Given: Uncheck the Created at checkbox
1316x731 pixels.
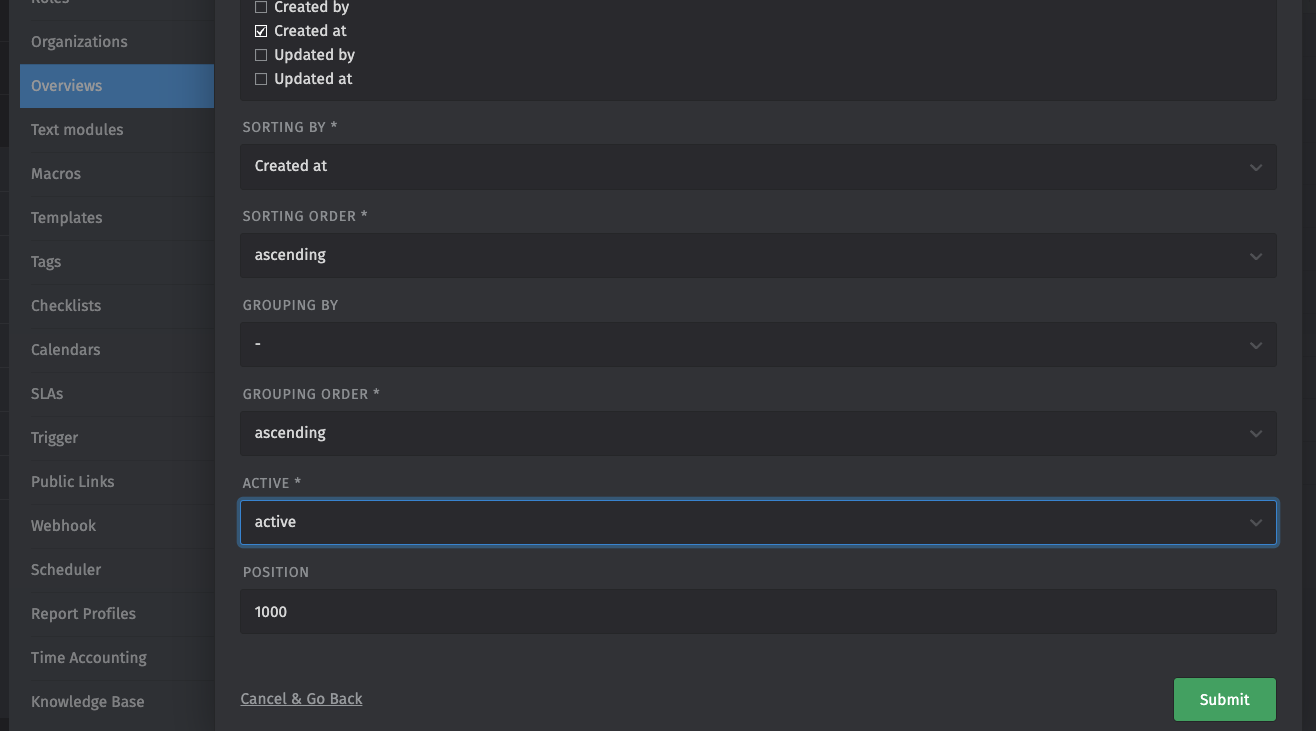Looking at the screenshot, I should tap(261, 31).
